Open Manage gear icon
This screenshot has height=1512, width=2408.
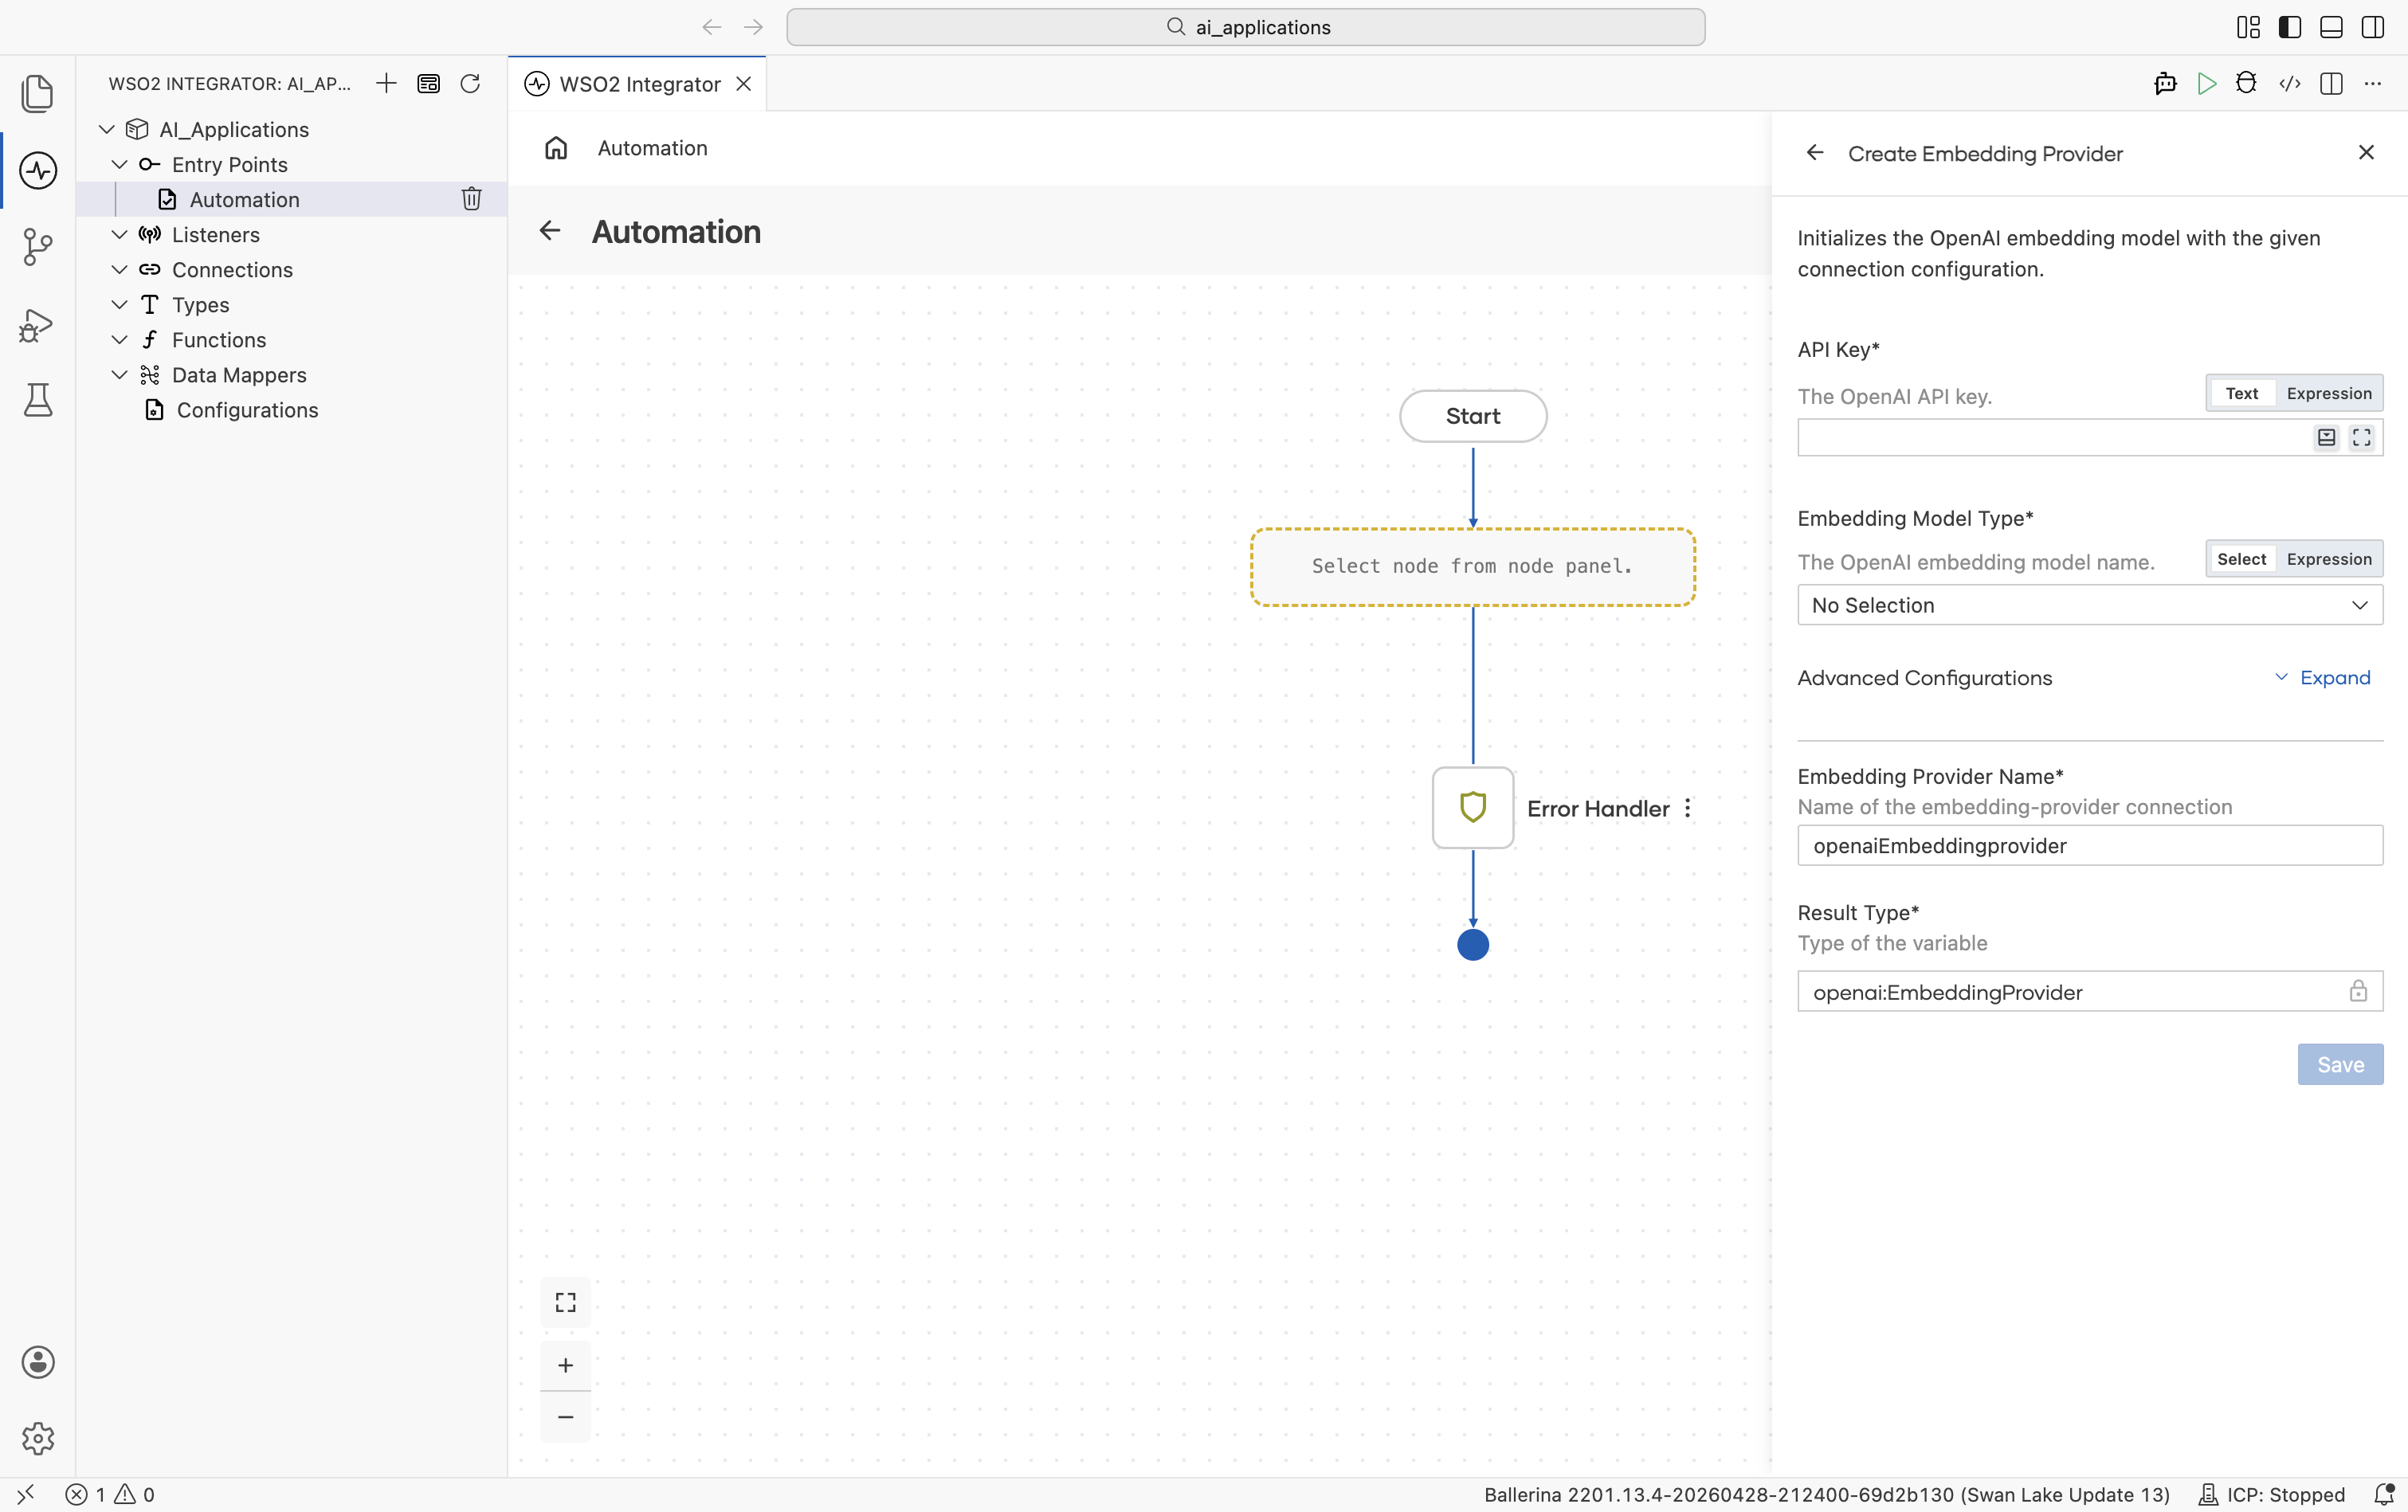coord(38,1438)
